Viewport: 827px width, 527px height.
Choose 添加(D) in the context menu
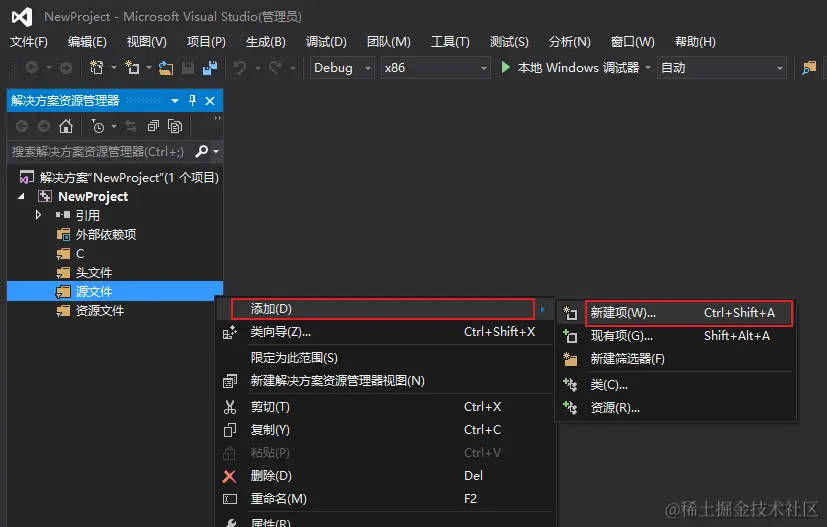[383, 309]
